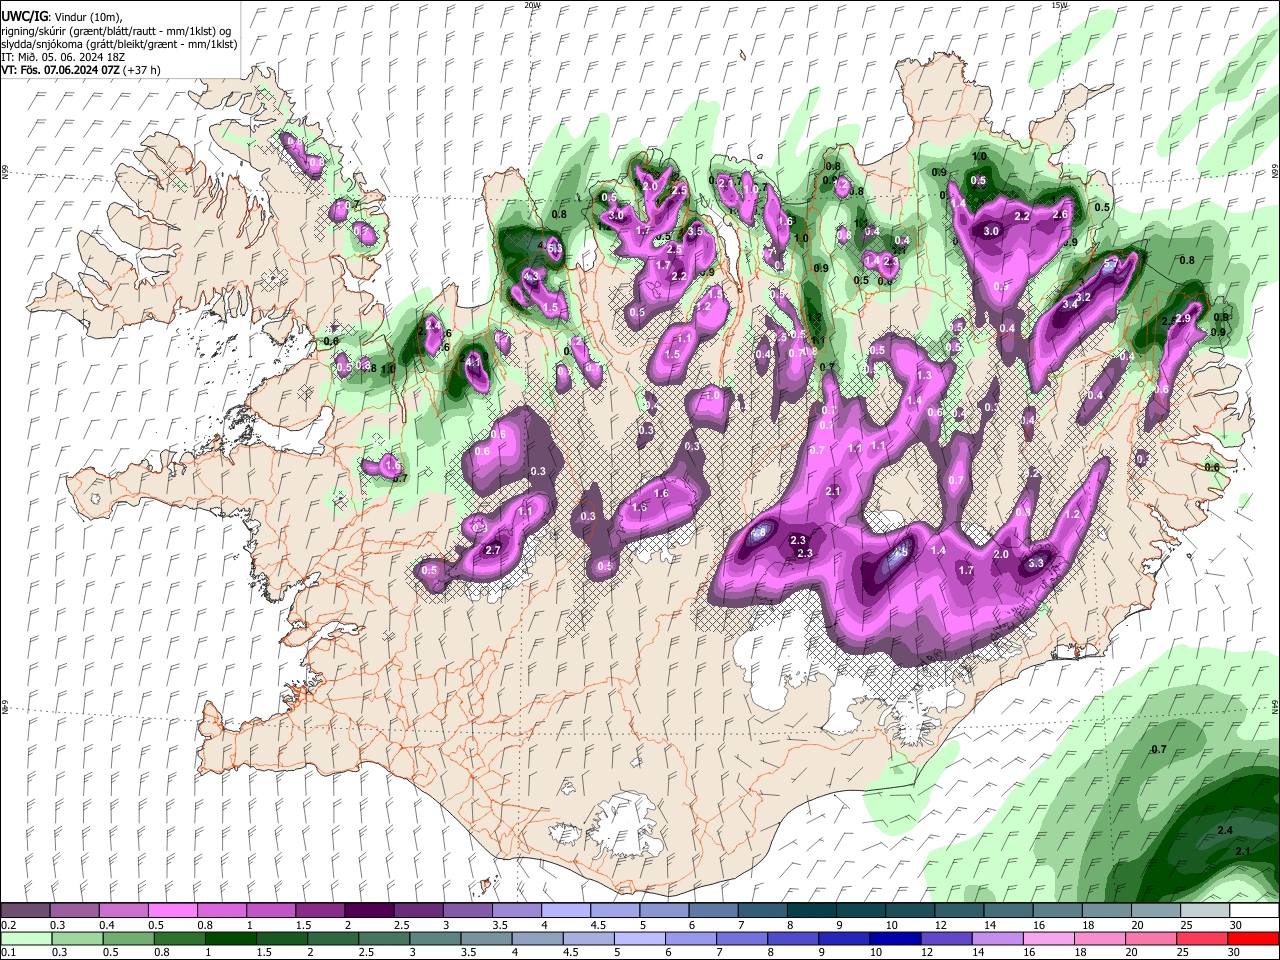Click the UWC/IG title in the header

click(x=24, y=17)
